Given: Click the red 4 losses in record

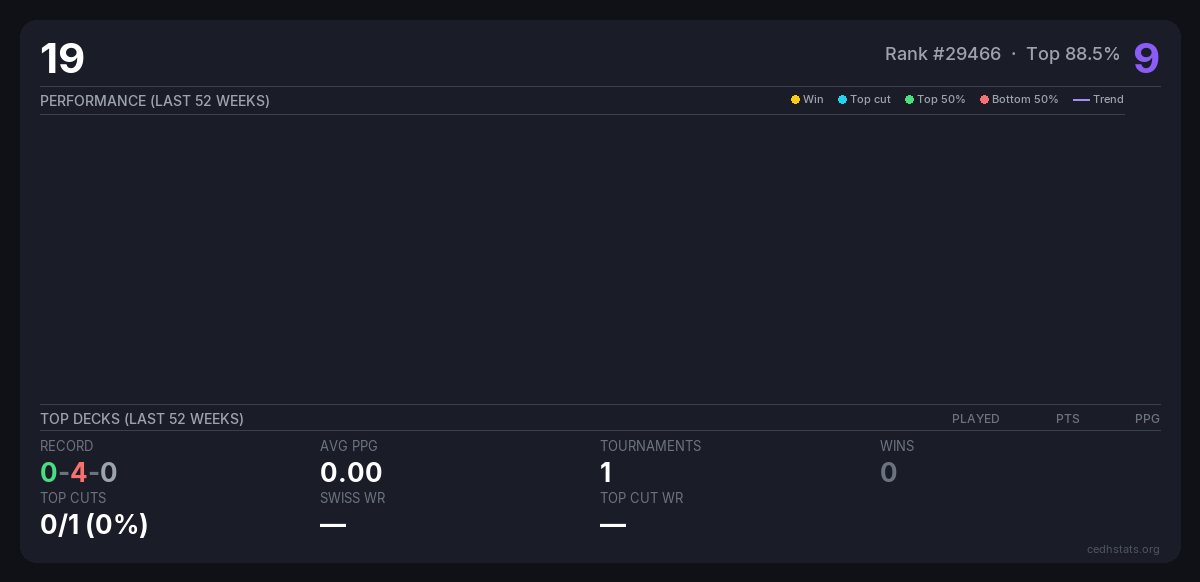Looking at the screenshot, I should (79, 472).
